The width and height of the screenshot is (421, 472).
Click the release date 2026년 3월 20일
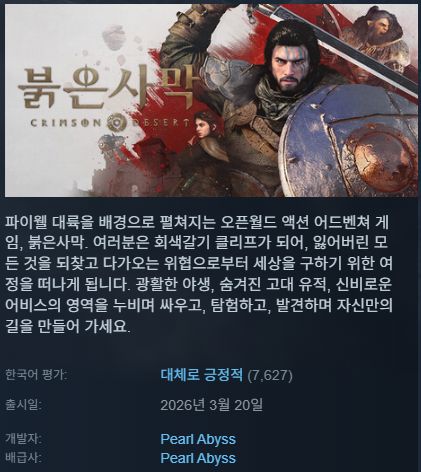tap(212, 405)
